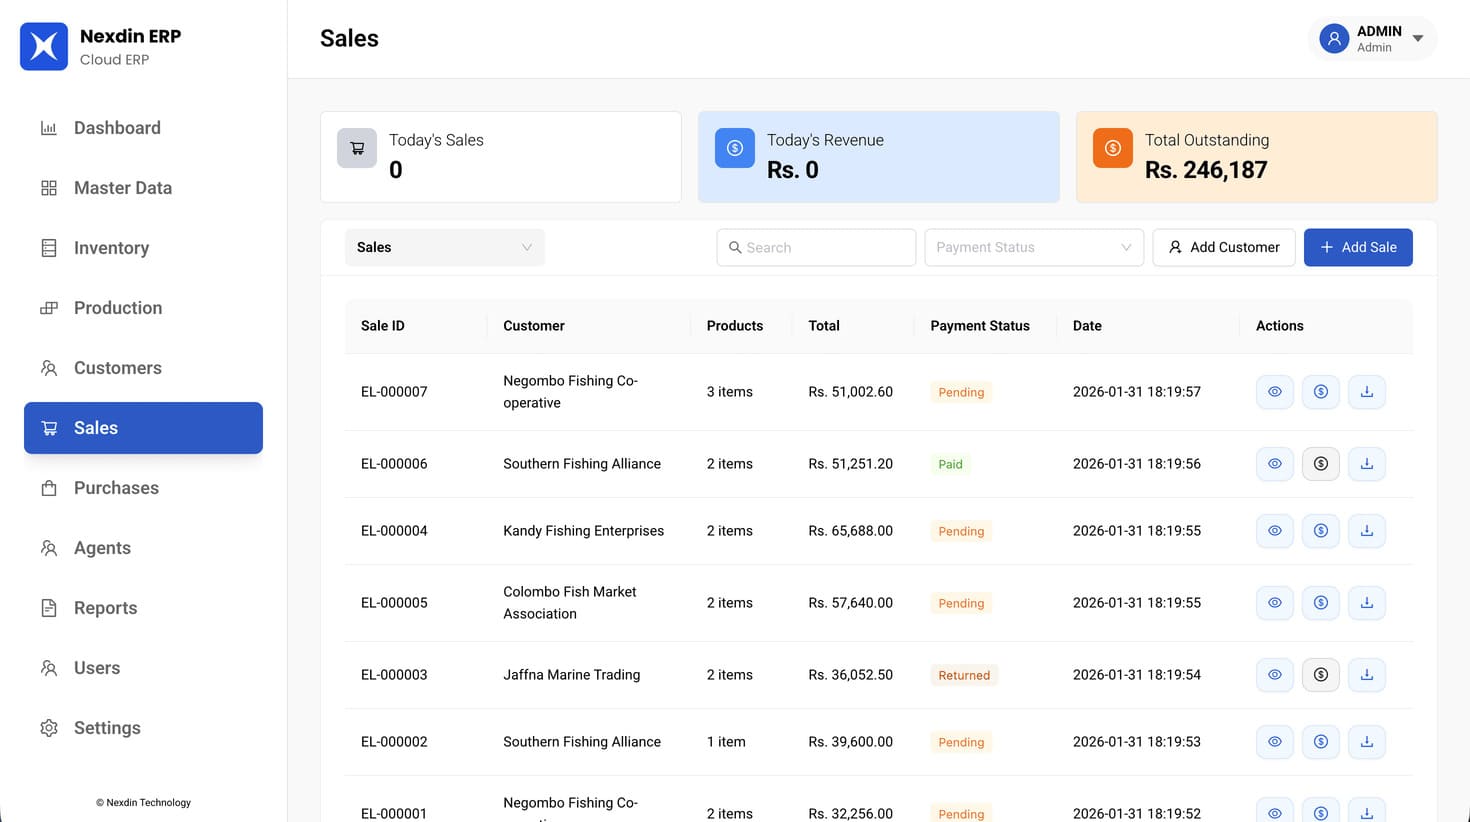This screenshot has height=822, width=1470.
Task: Open Settings via the gear icon
Action: 48,727
